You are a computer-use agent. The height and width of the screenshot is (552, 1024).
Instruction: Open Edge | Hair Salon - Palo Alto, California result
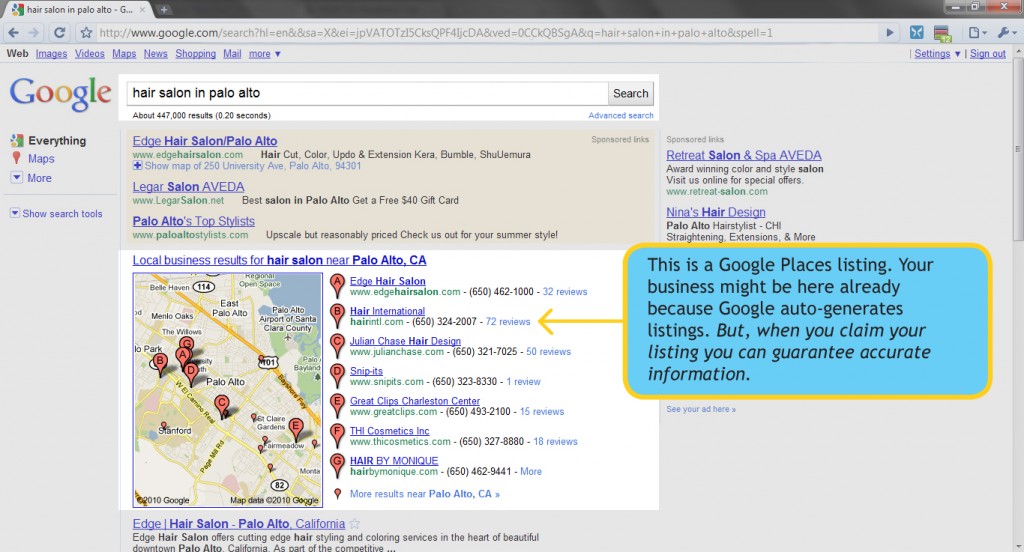[x=239, y=524]
